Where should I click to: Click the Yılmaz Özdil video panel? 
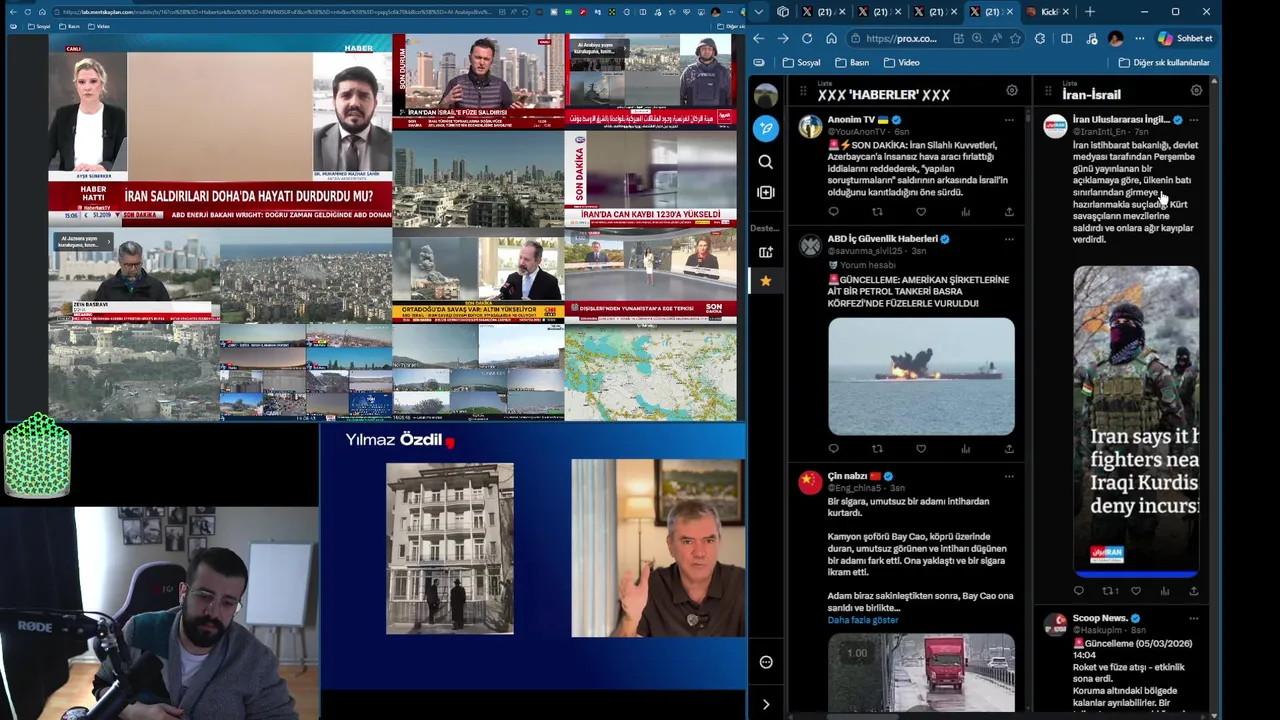533,556
